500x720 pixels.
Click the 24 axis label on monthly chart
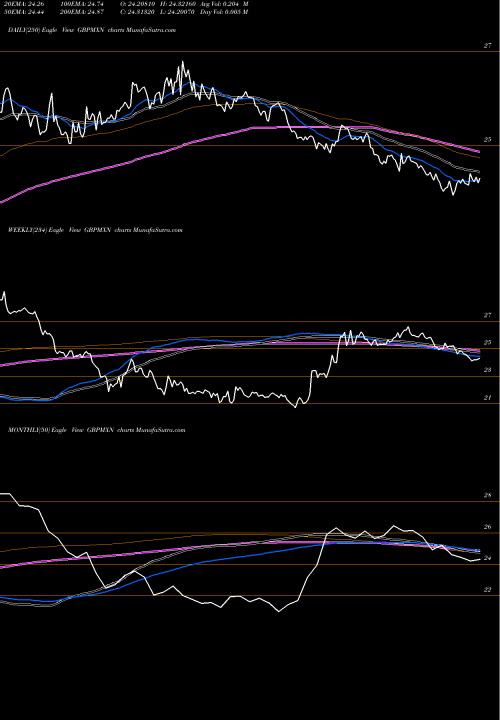click(487, 558)
